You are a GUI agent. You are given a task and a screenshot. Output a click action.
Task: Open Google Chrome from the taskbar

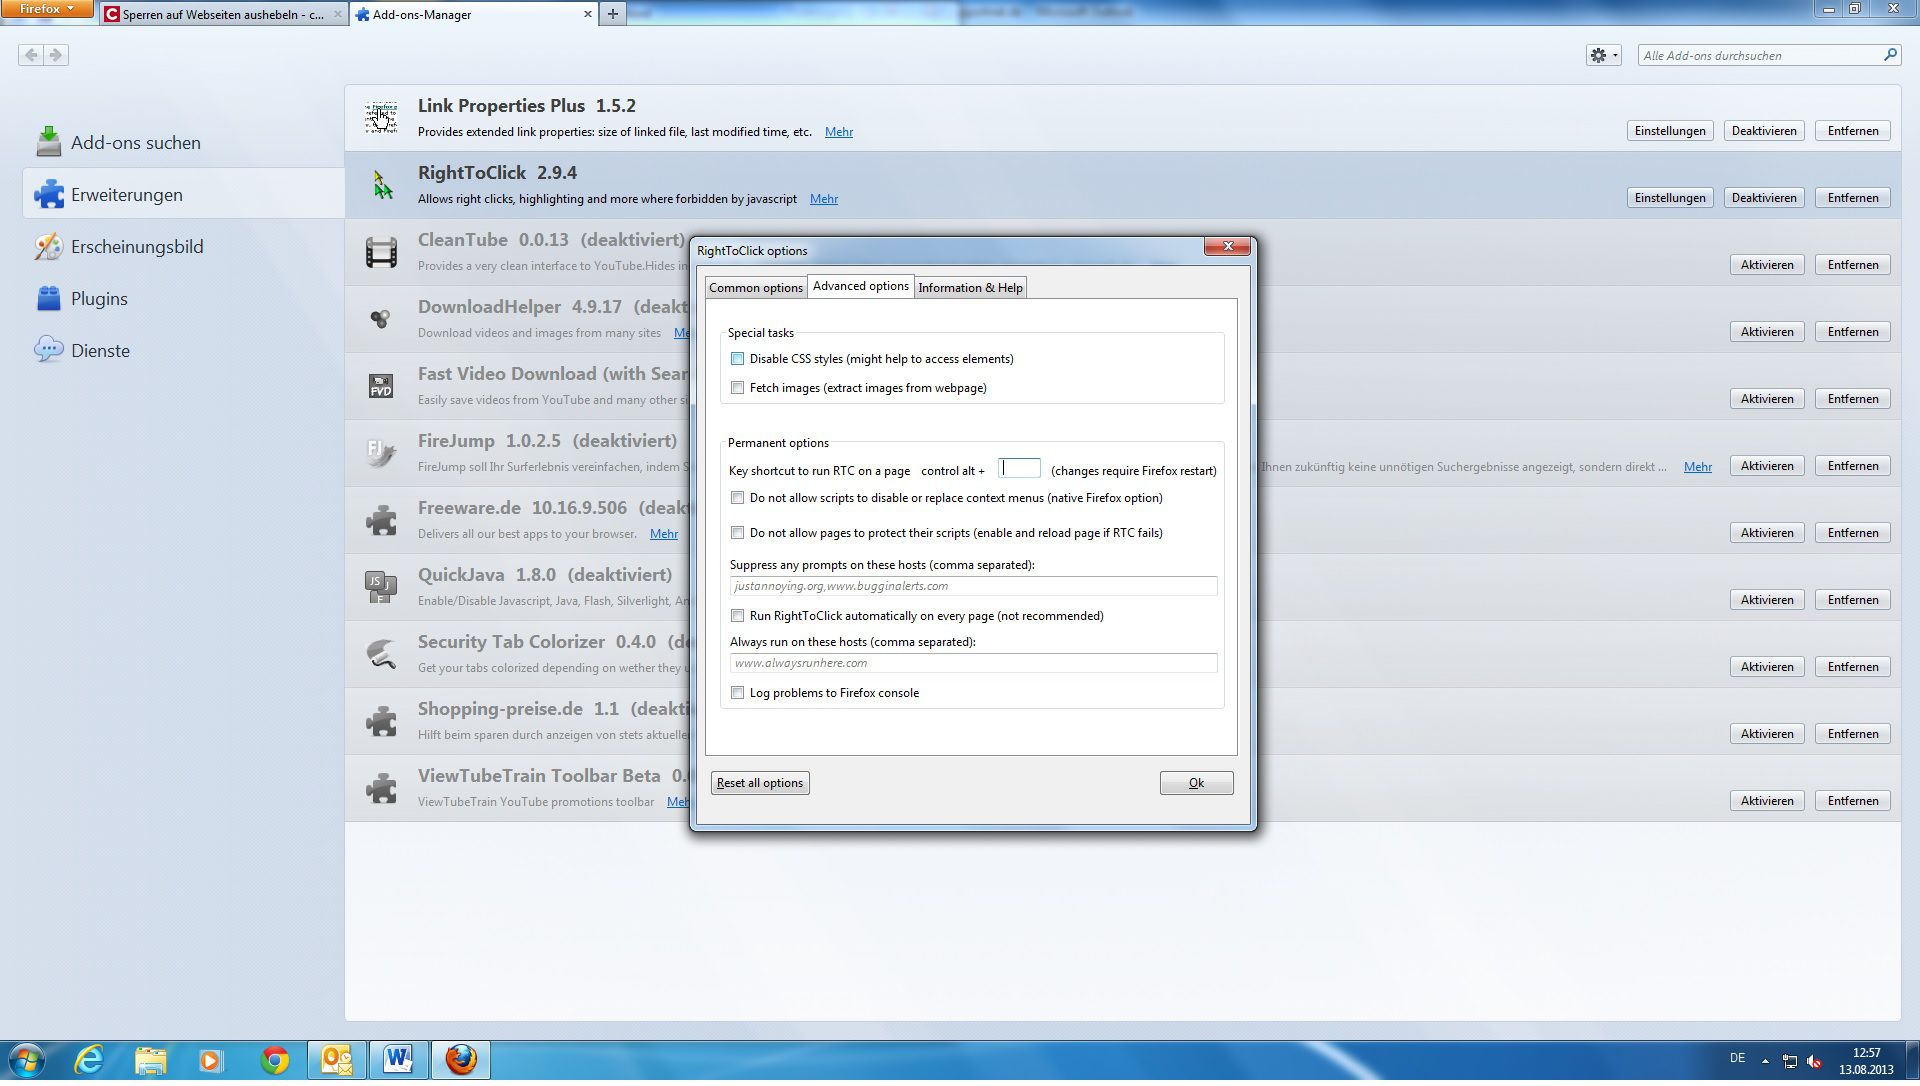[x=274, y=1060]
